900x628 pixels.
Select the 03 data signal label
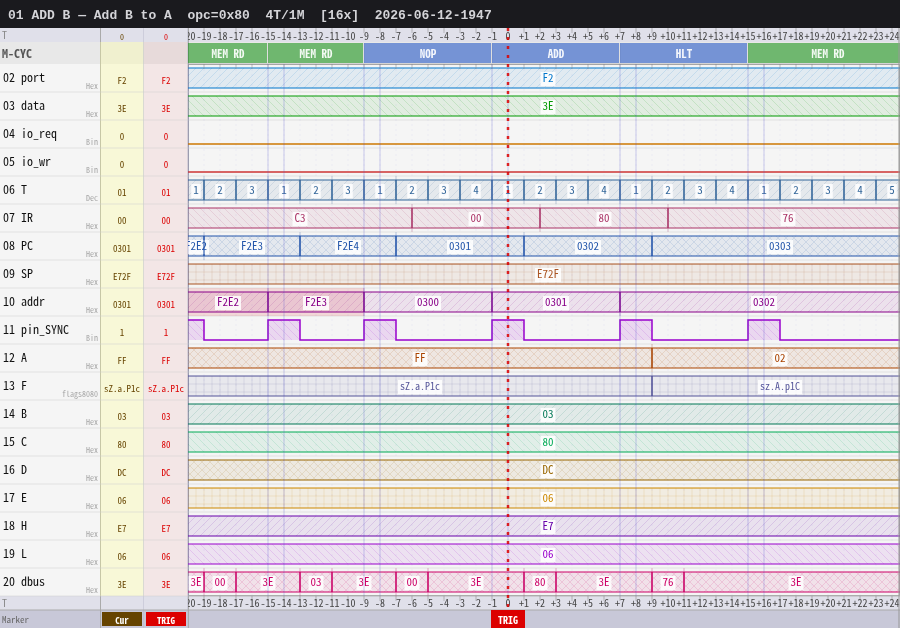pos(24,106)
